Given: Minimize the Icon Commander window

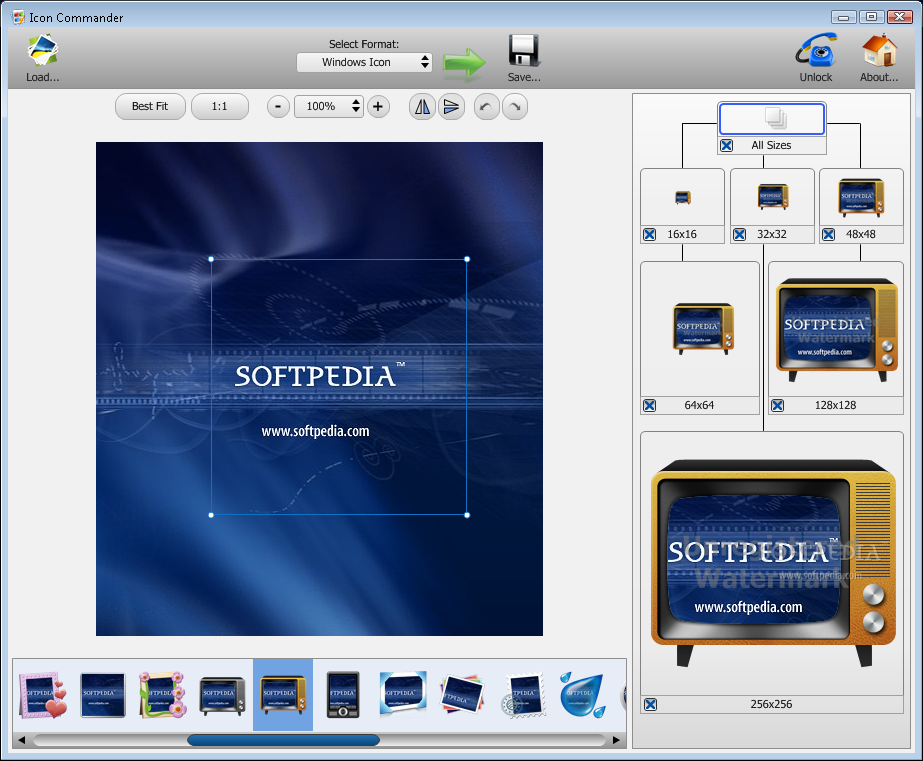Looking at the screenshot, I should coord(844,17).
